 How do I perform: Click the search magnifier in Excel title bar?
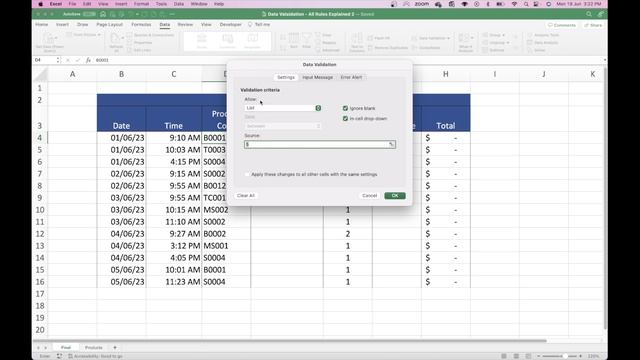click(589, 14)
